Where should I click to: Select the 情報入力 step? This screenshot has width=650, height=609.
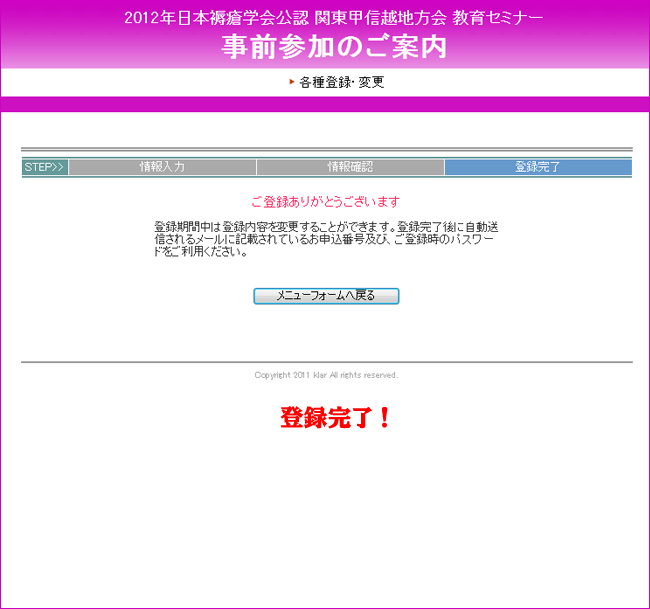coord(162,167)
